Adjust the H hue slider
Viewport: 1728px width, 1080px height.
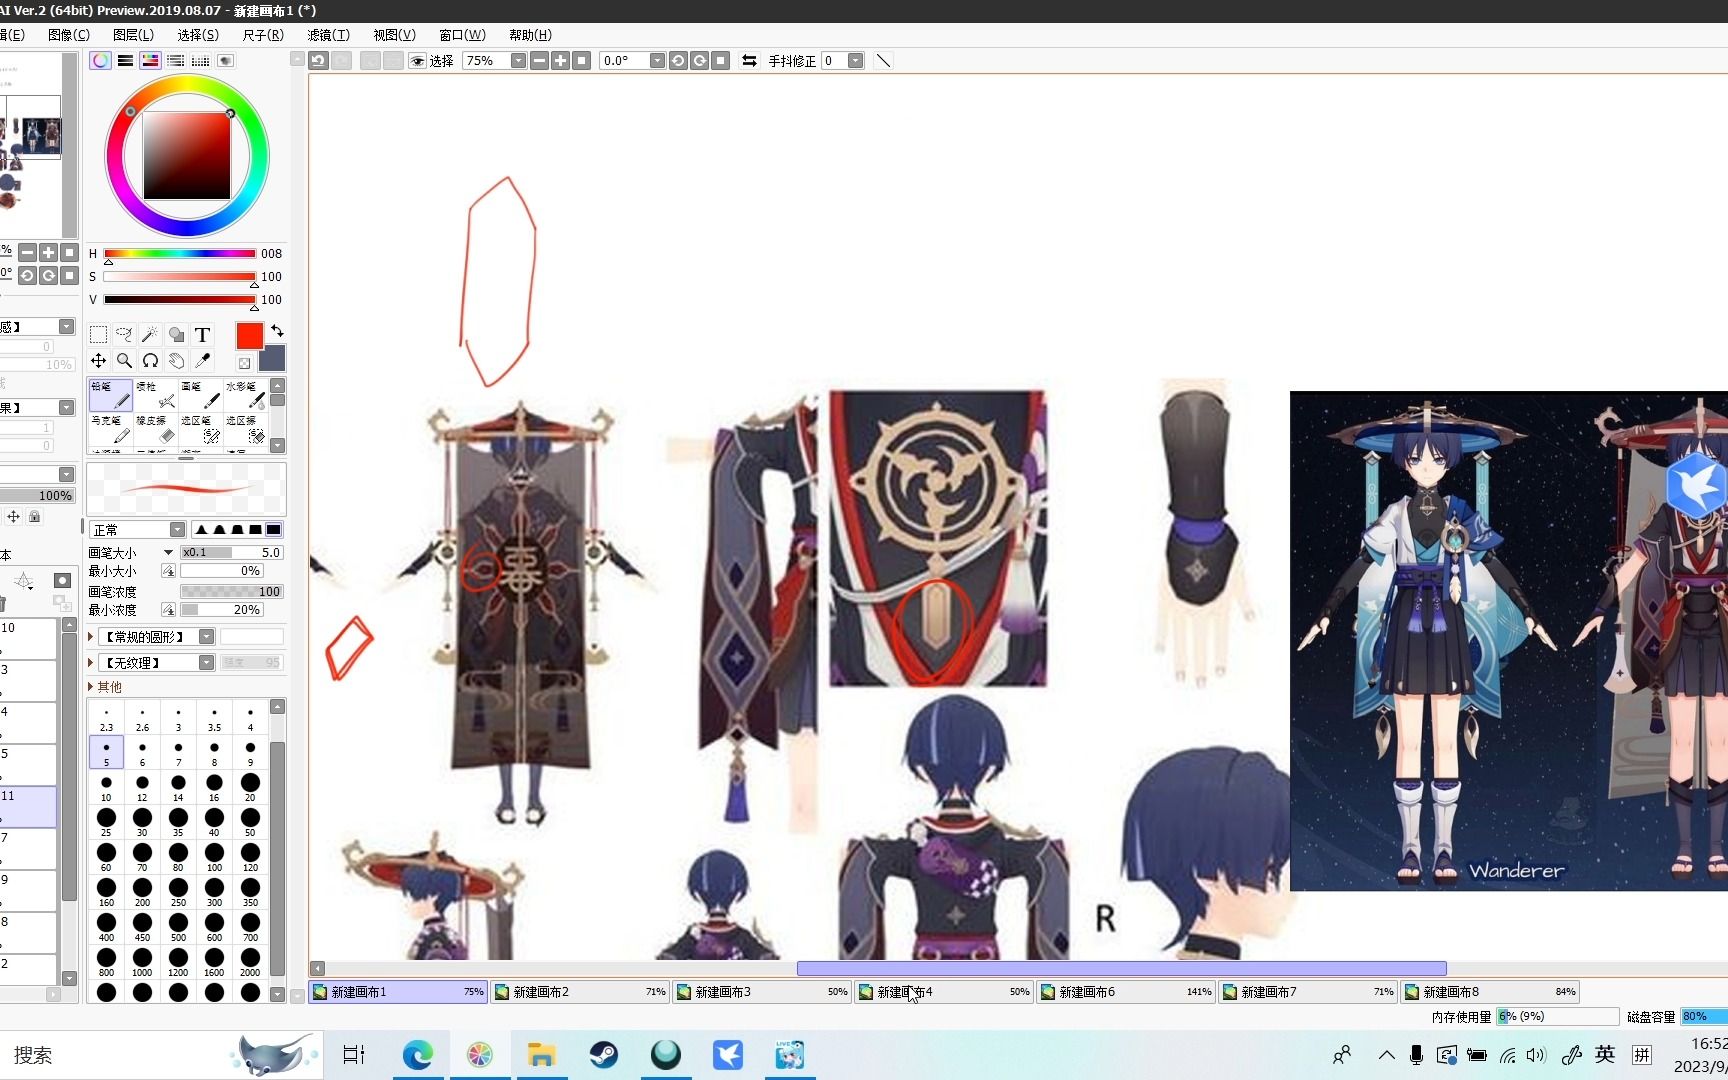coord(180,253)
